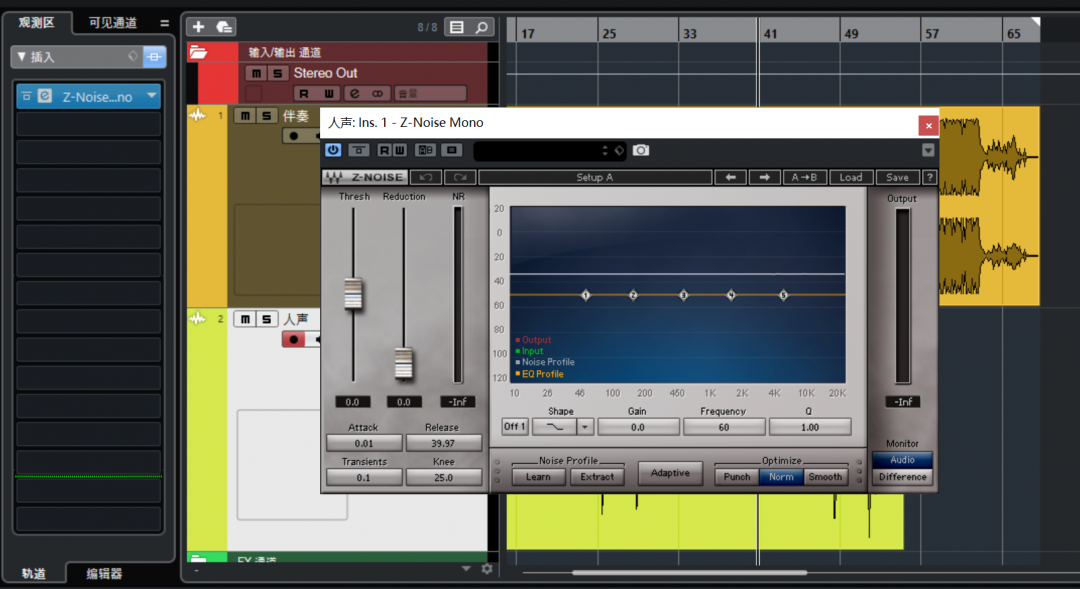Switch to the 可见通道 tab
Viewport: 1080px width, 589px height.
tap(113, 23)
